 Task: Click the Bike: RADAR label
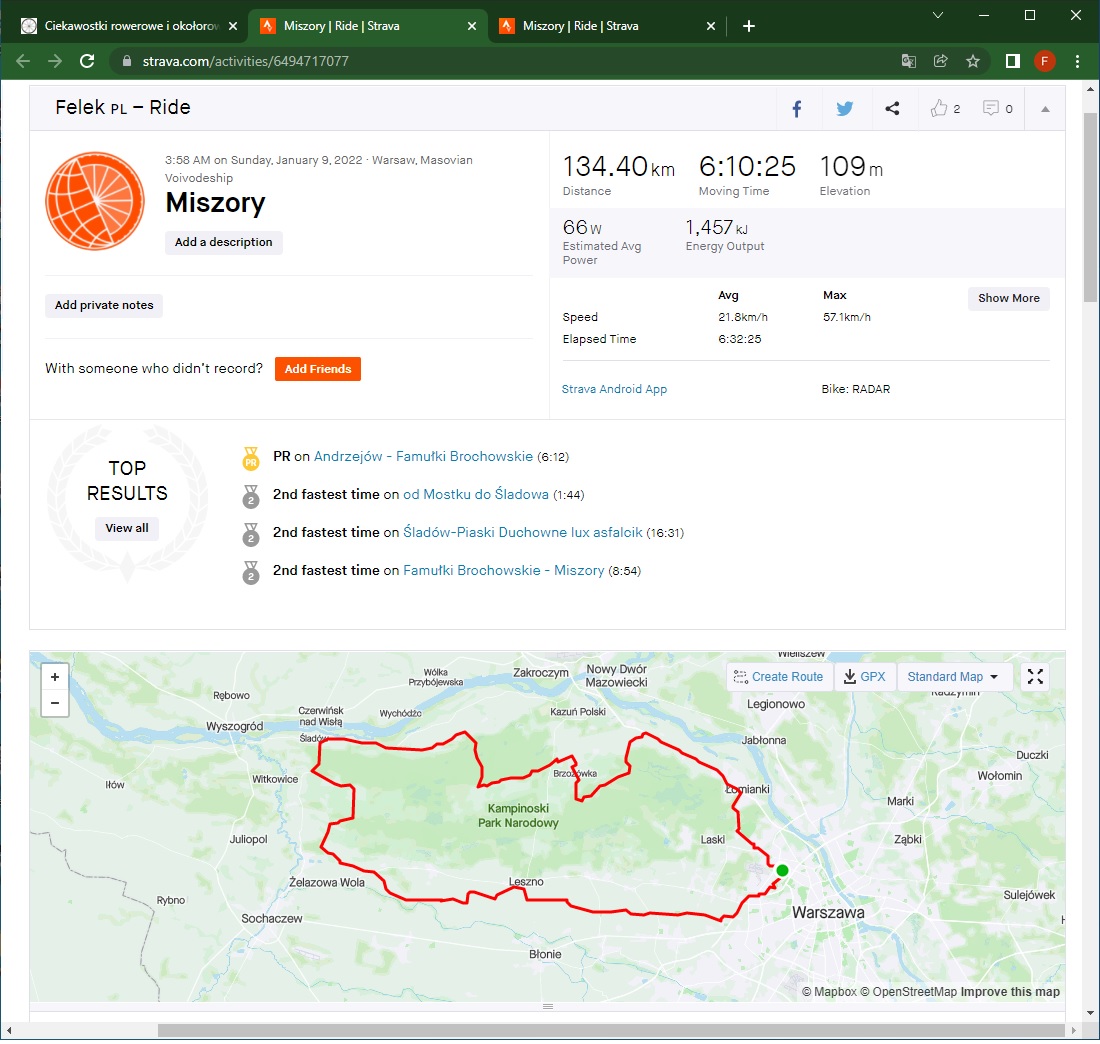click(x=856, y=389)
